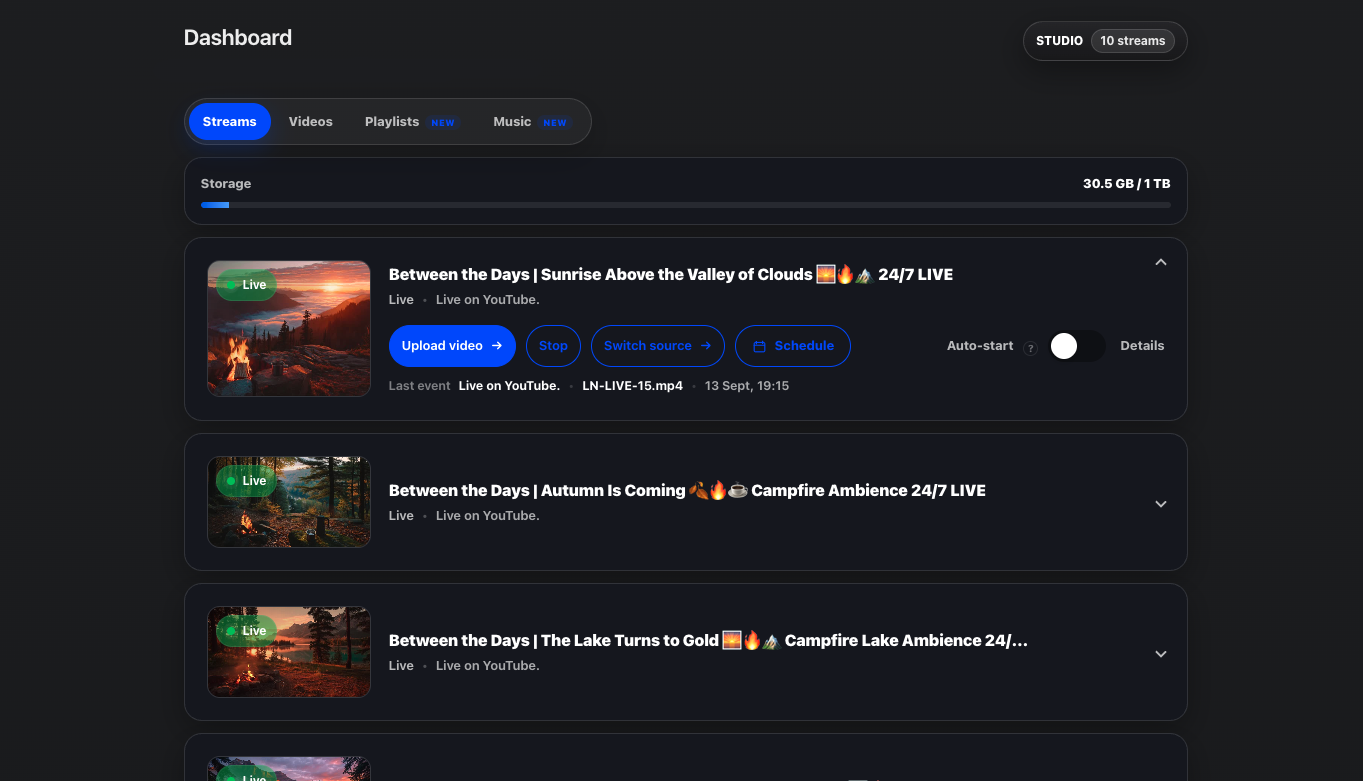Click the Live badge on Lake thumbnail

246,631
